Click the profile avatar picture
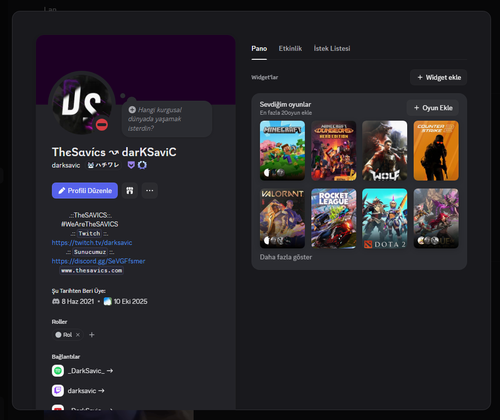Screen dimensions: 500x420 point(82,104)
